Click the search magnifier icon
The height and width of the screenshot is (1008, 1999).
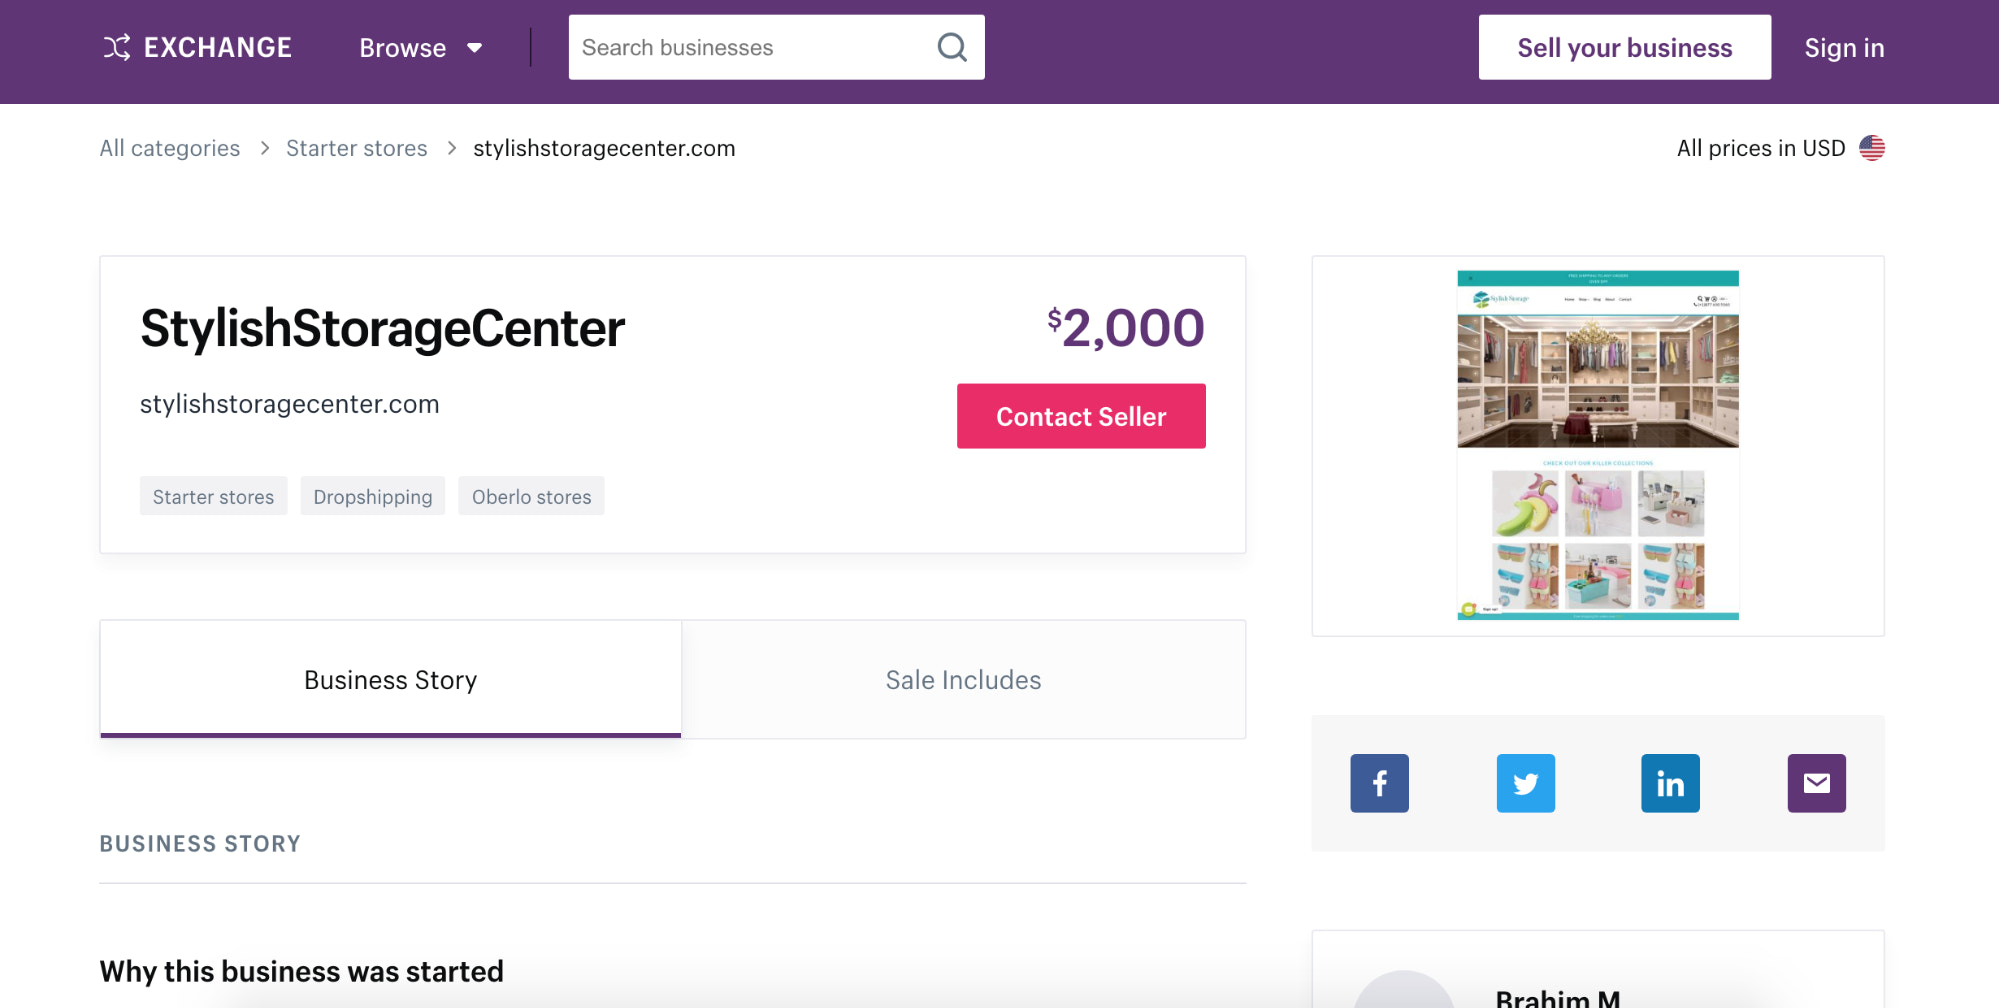coord(952,47)
